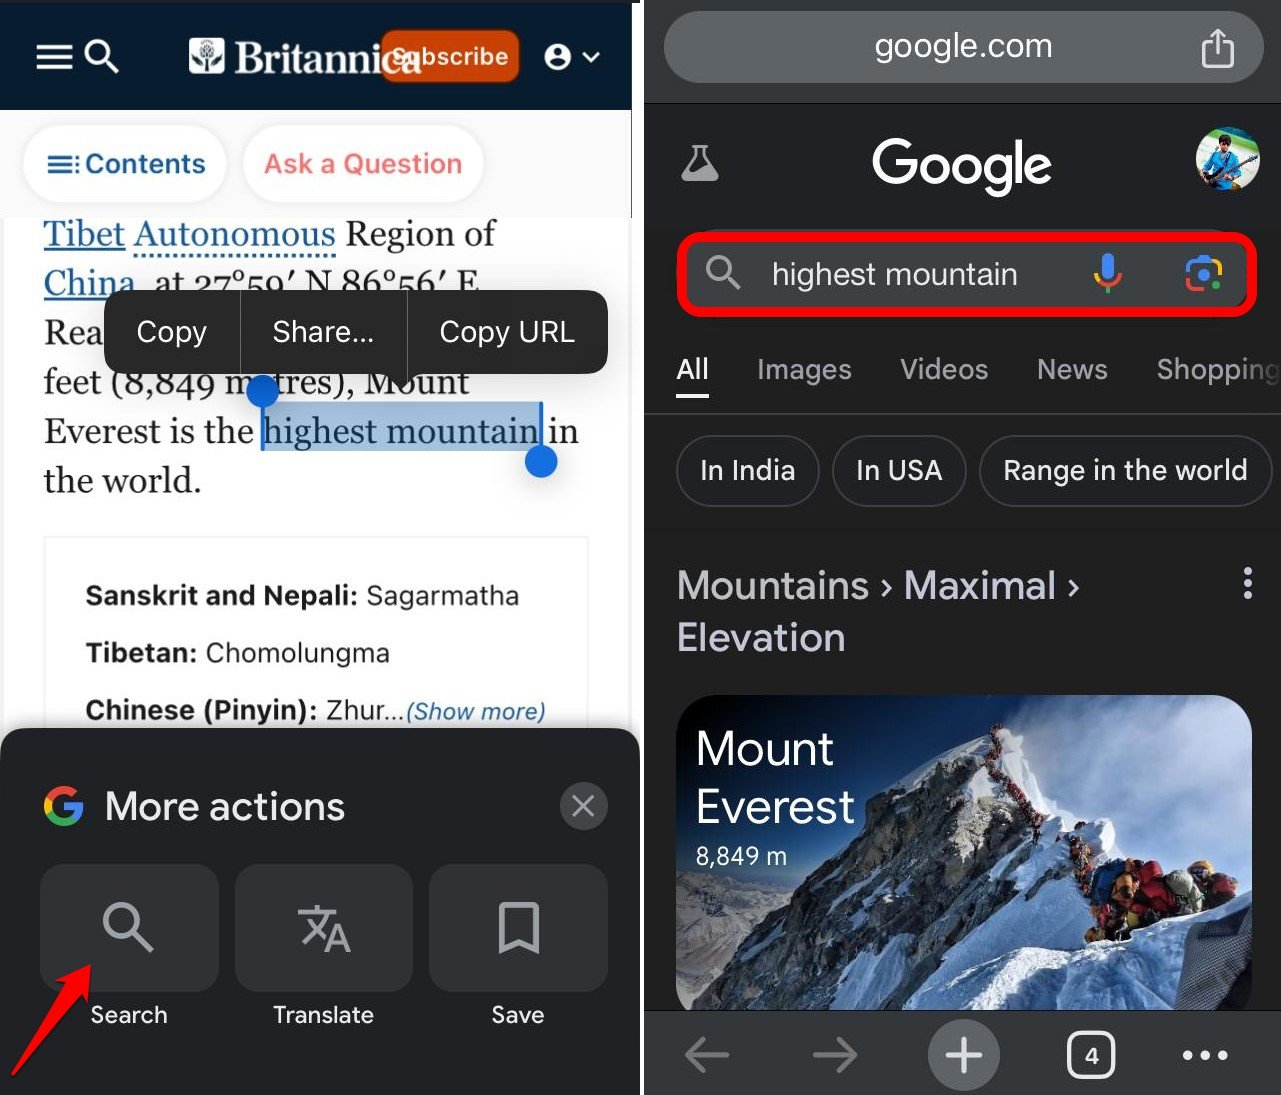
Task: Tap share icon in address bar
Action: (1217, 47)
